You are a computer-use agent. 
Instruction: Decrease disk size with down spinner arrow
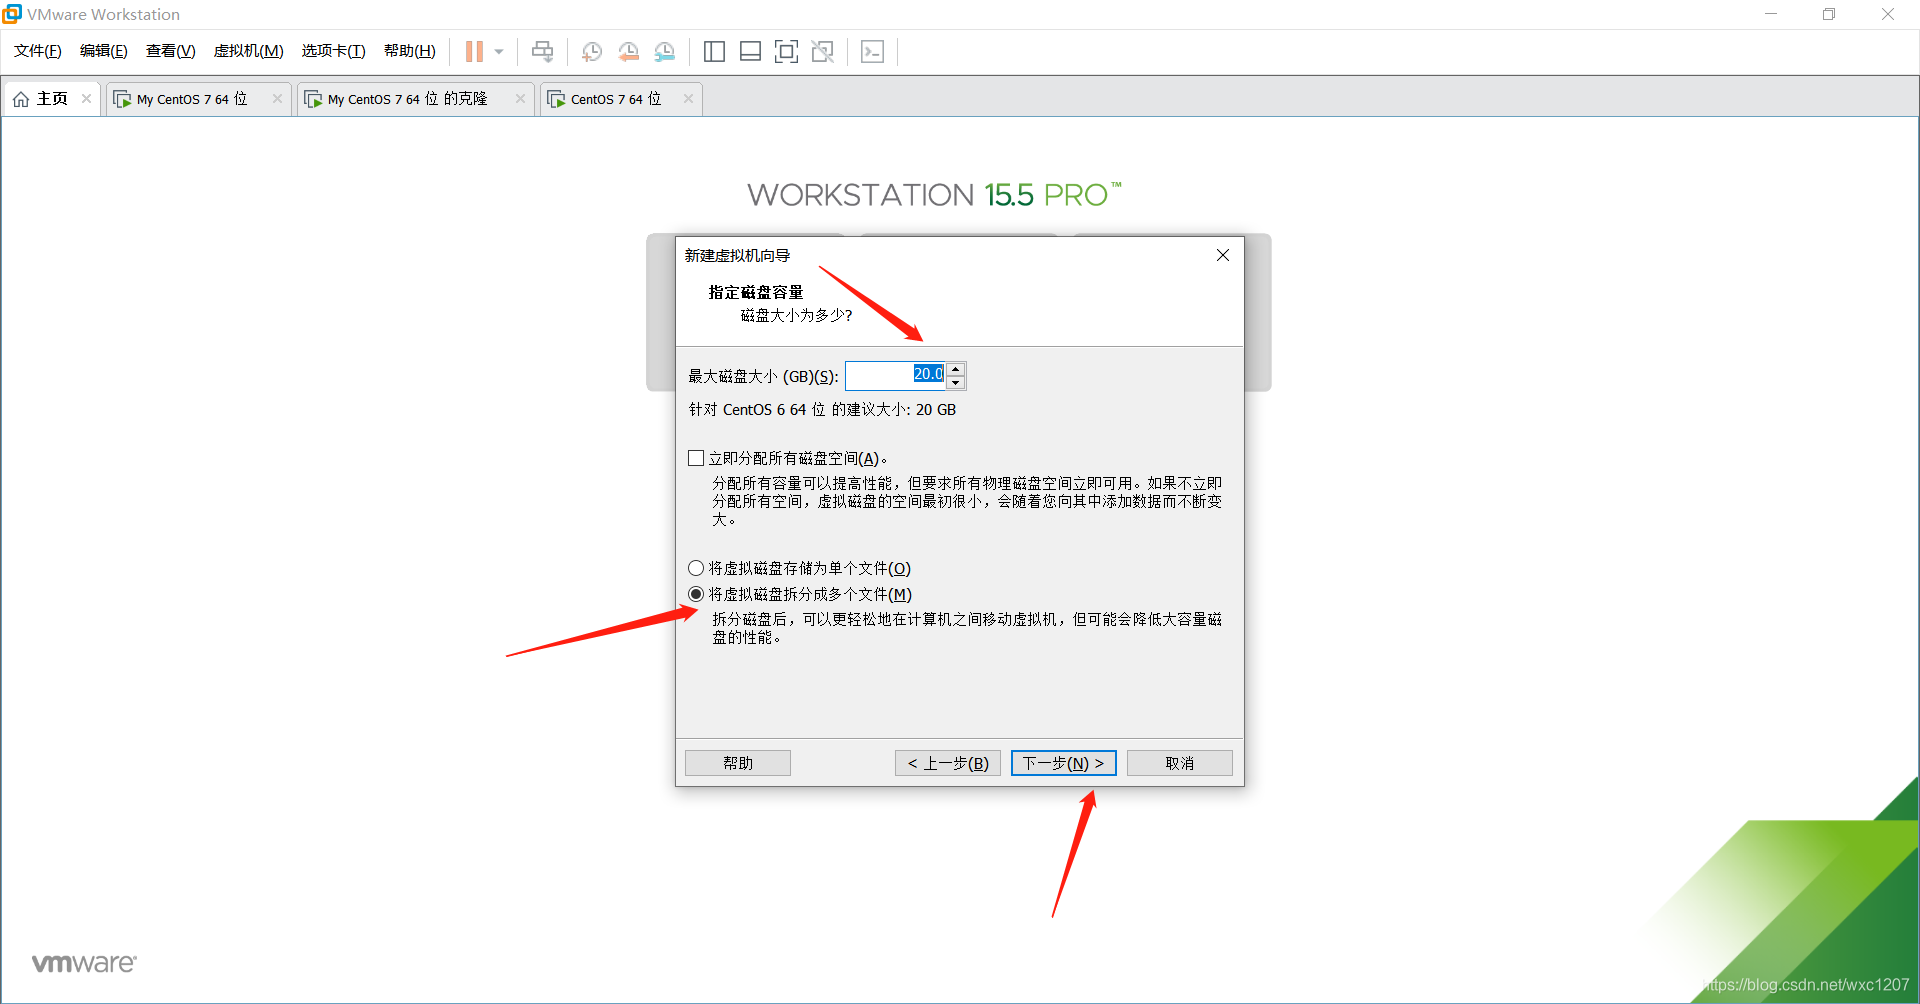(955, 382)
